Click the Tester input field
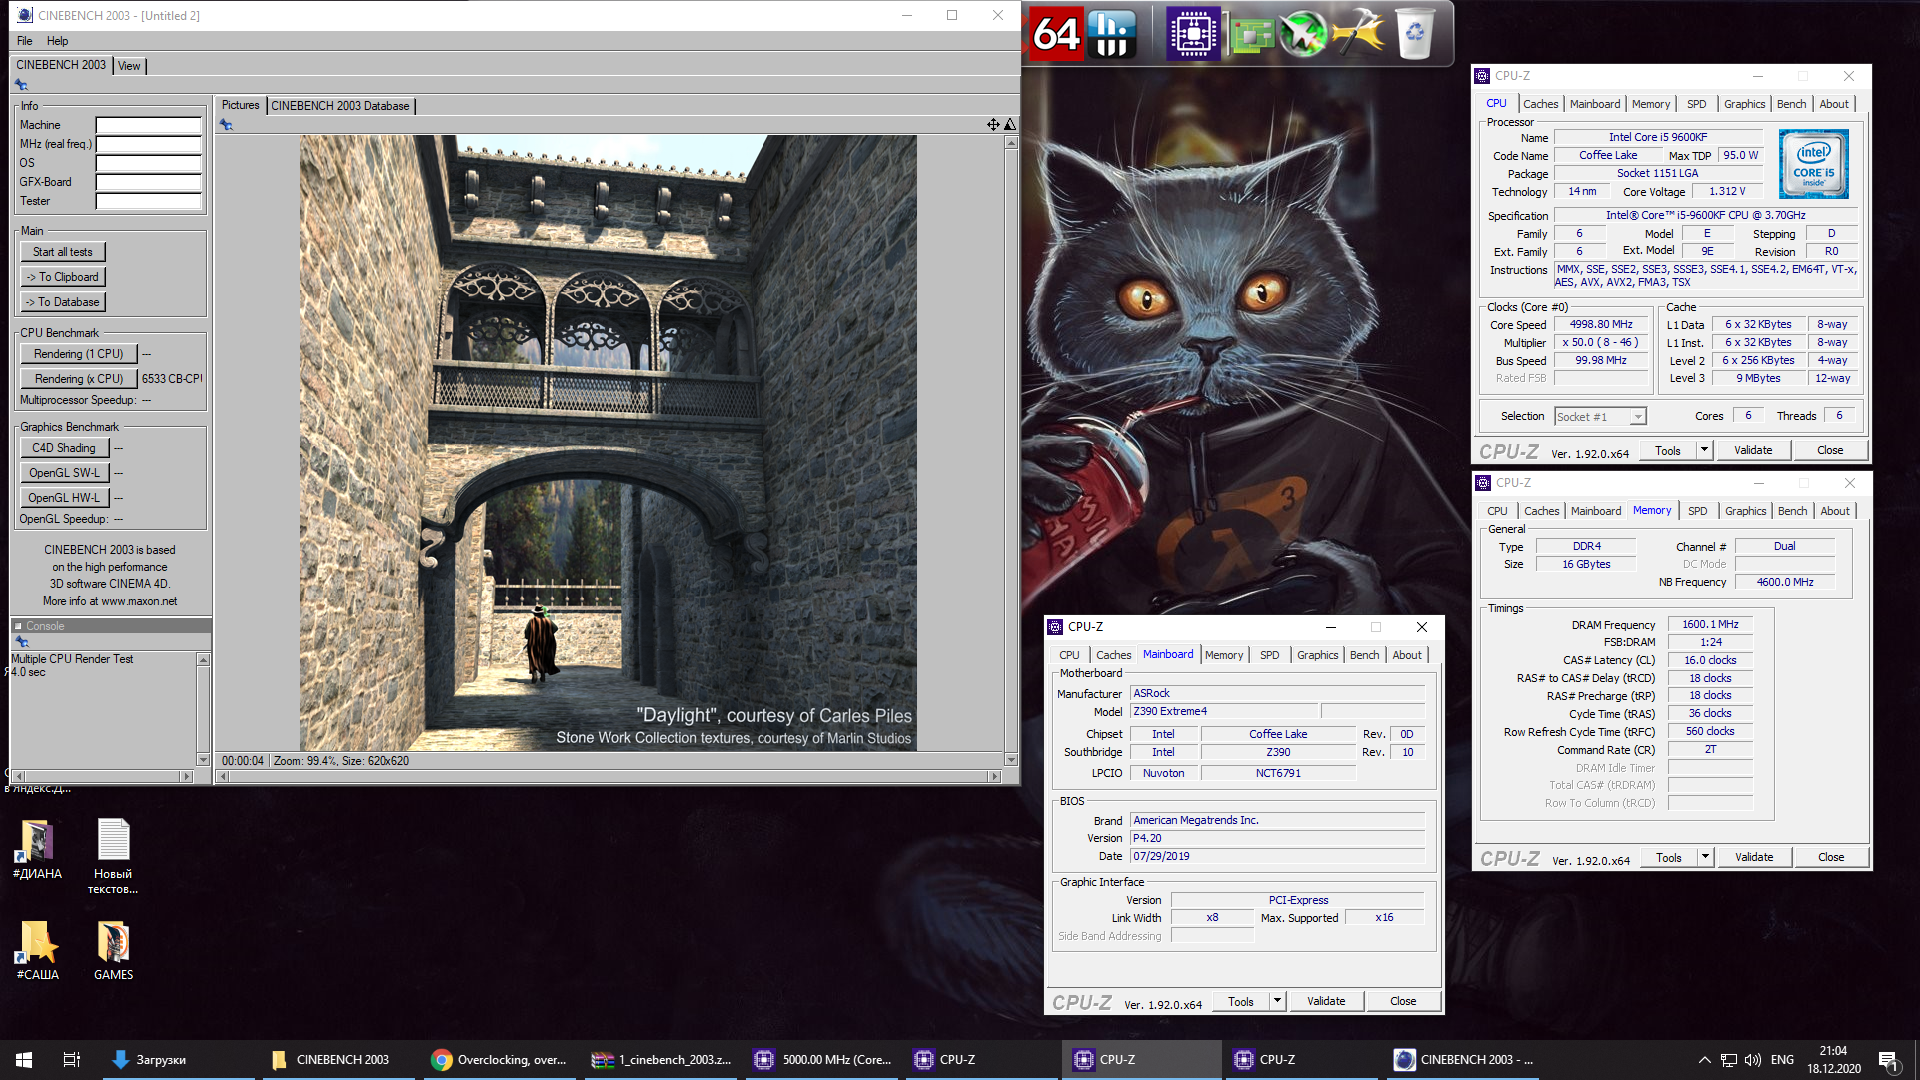Viewport: 1920px width, 1080px height. [149, 202]
